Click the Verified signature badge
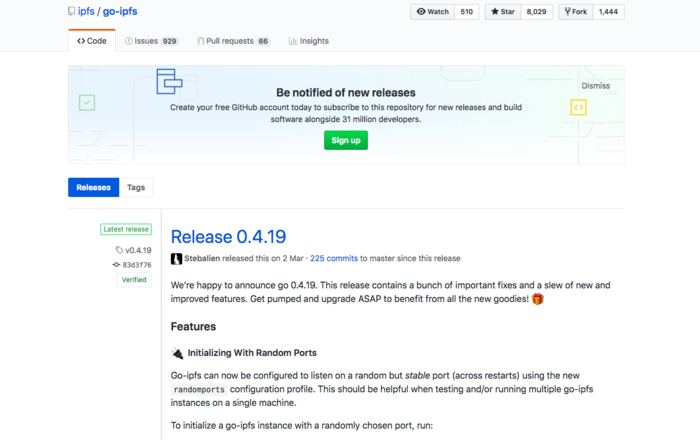The height and width of the screenshot is (440, 700). 134,280
